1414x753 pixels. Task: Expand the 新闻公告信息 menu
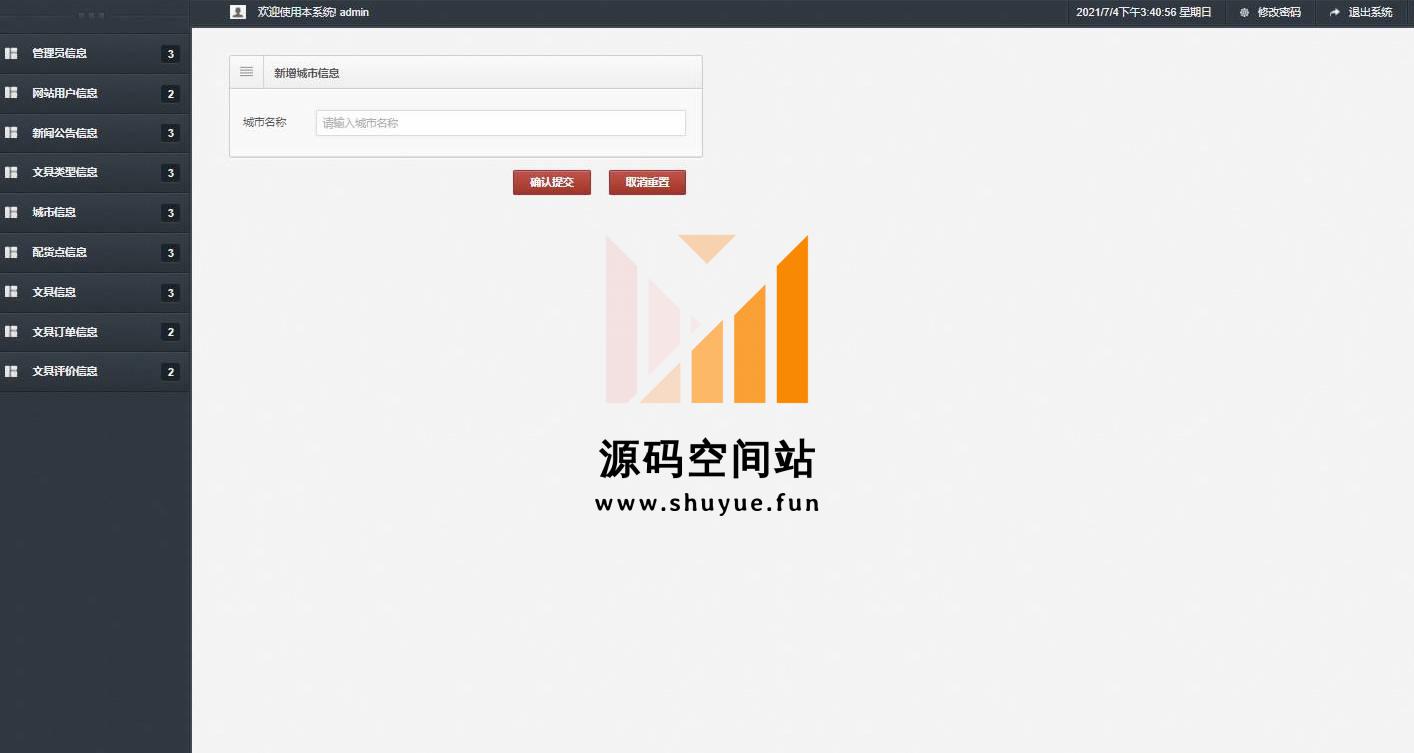coord(95,133)
